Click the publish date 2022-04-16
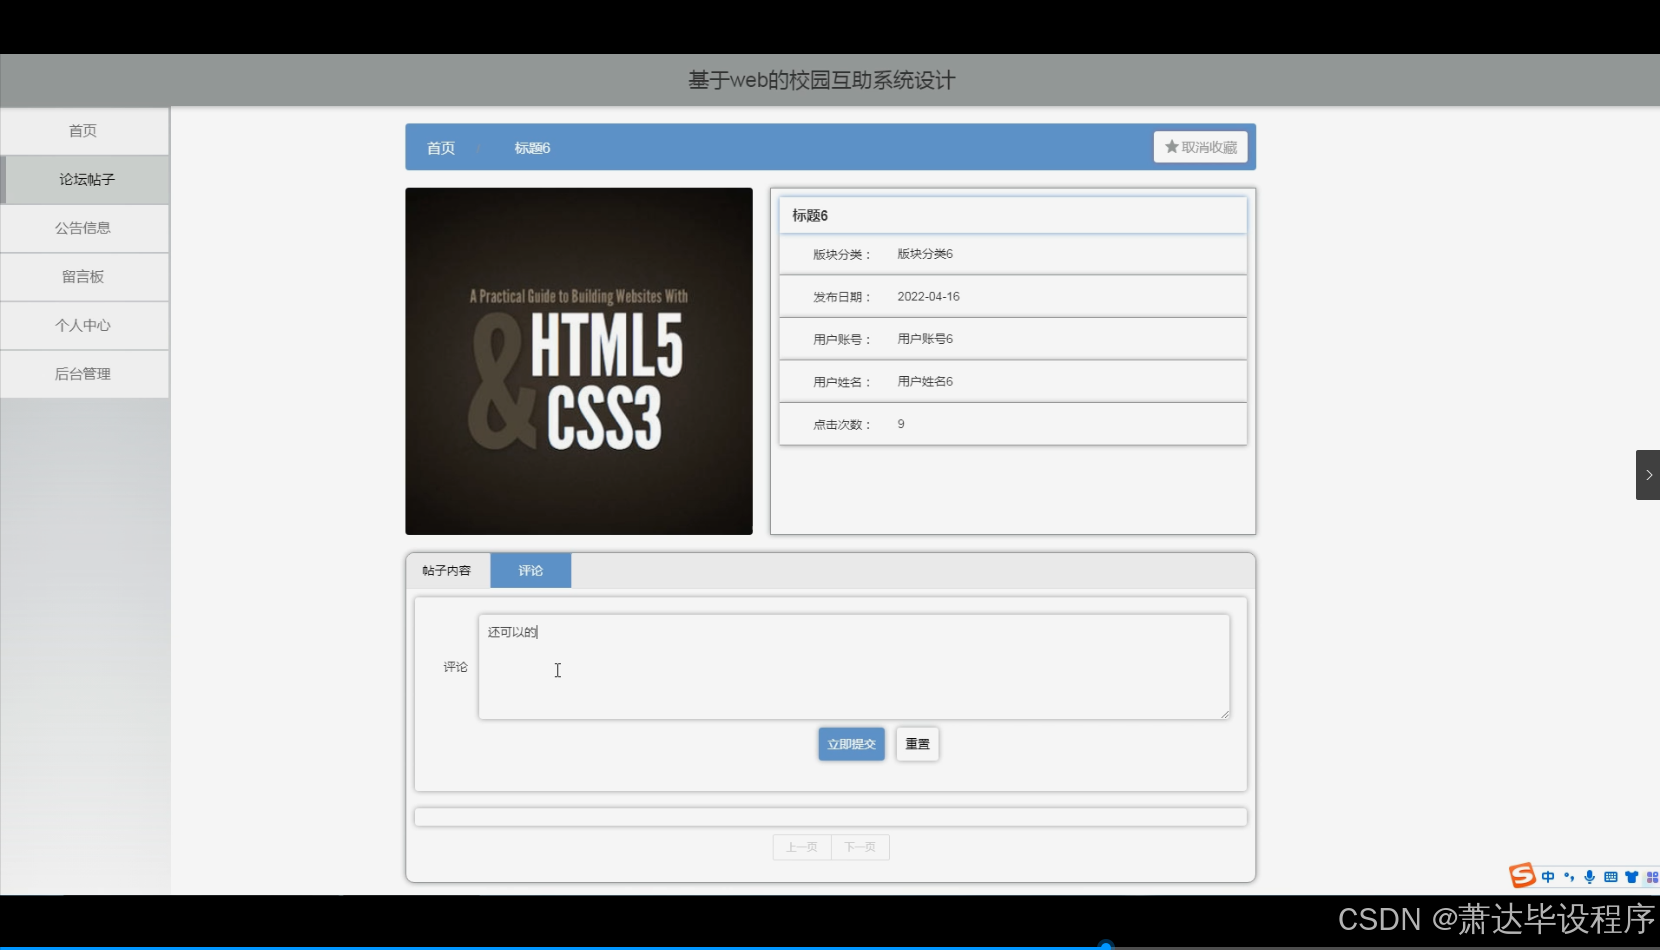Viewport: 1660px width, 950px height. tap(928, 297)
